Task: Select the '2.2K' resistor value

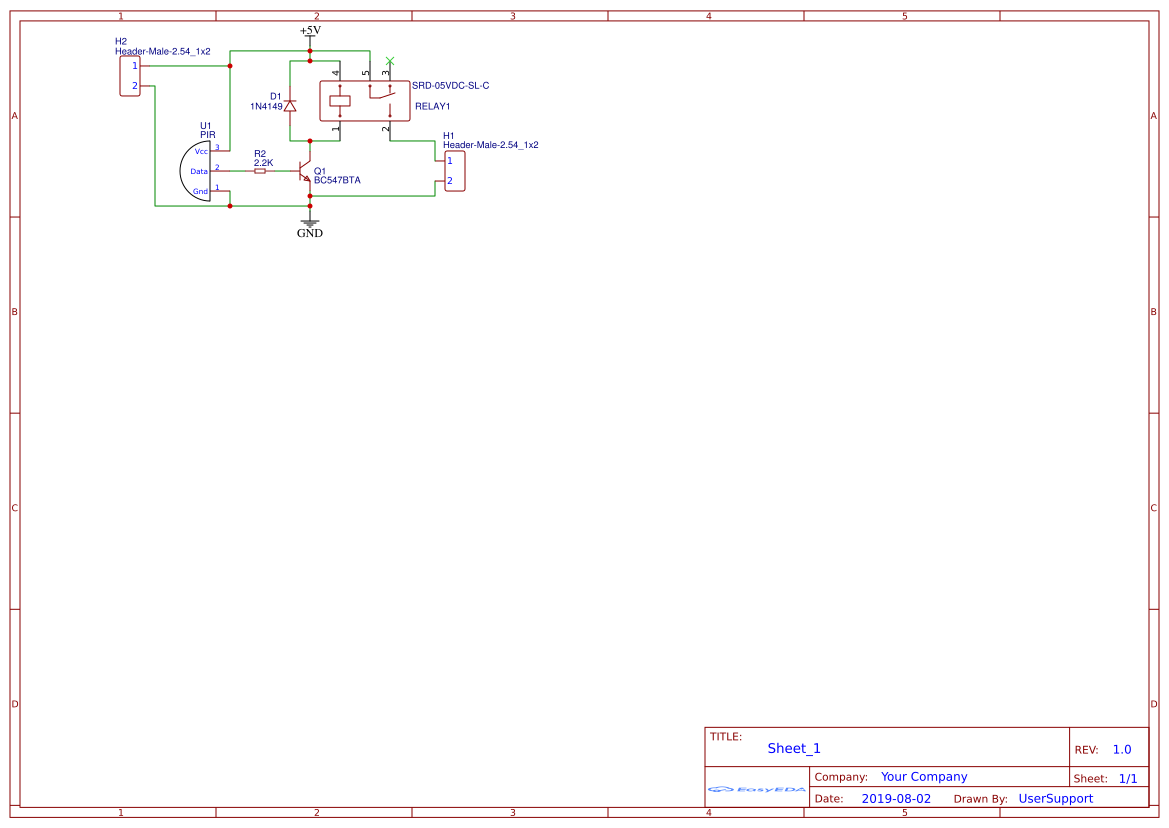Action: point(263,162)
